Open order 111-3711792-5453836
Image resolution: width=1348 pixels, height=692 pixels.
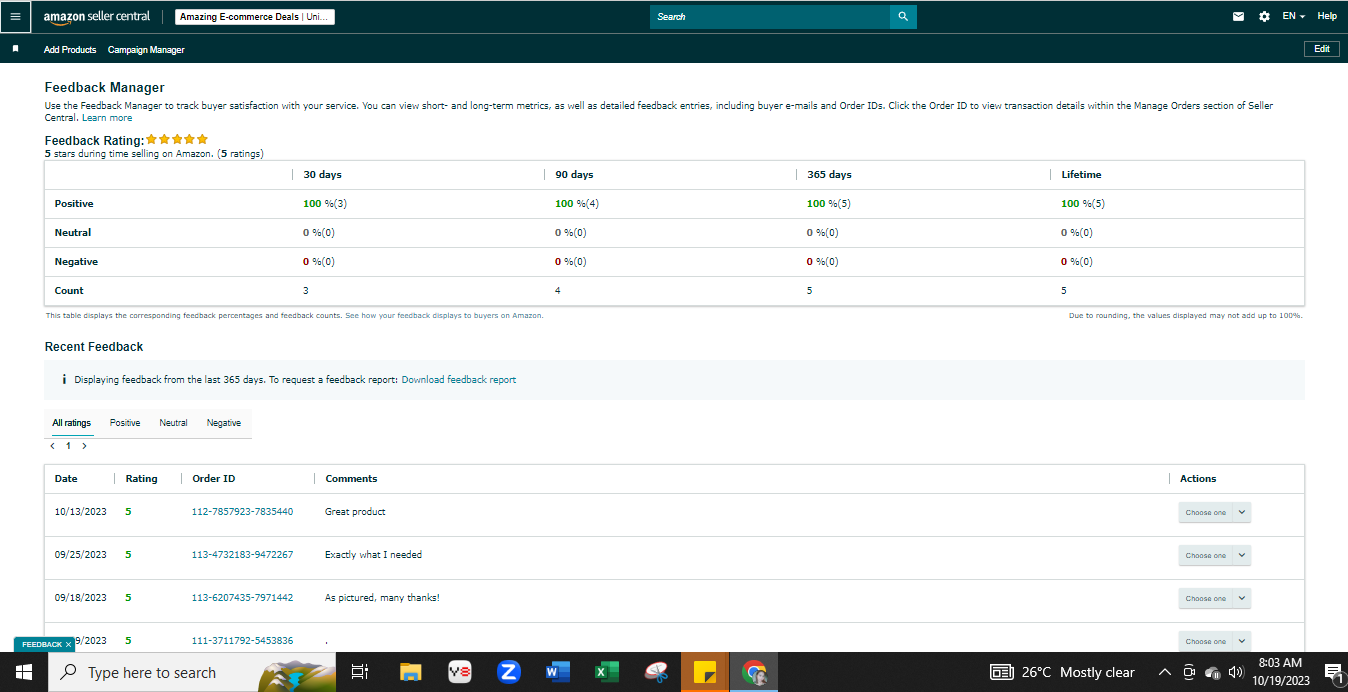pos(242,641)
